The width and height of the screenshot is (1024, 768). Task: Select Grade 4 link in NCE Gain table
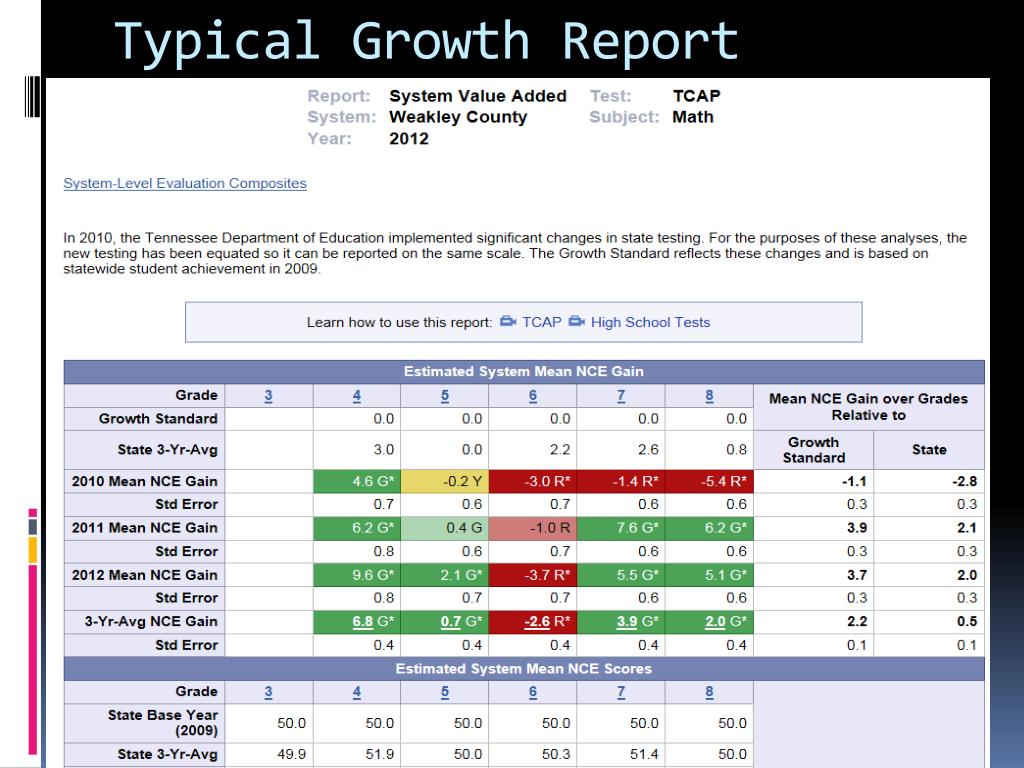coord(357,396)
